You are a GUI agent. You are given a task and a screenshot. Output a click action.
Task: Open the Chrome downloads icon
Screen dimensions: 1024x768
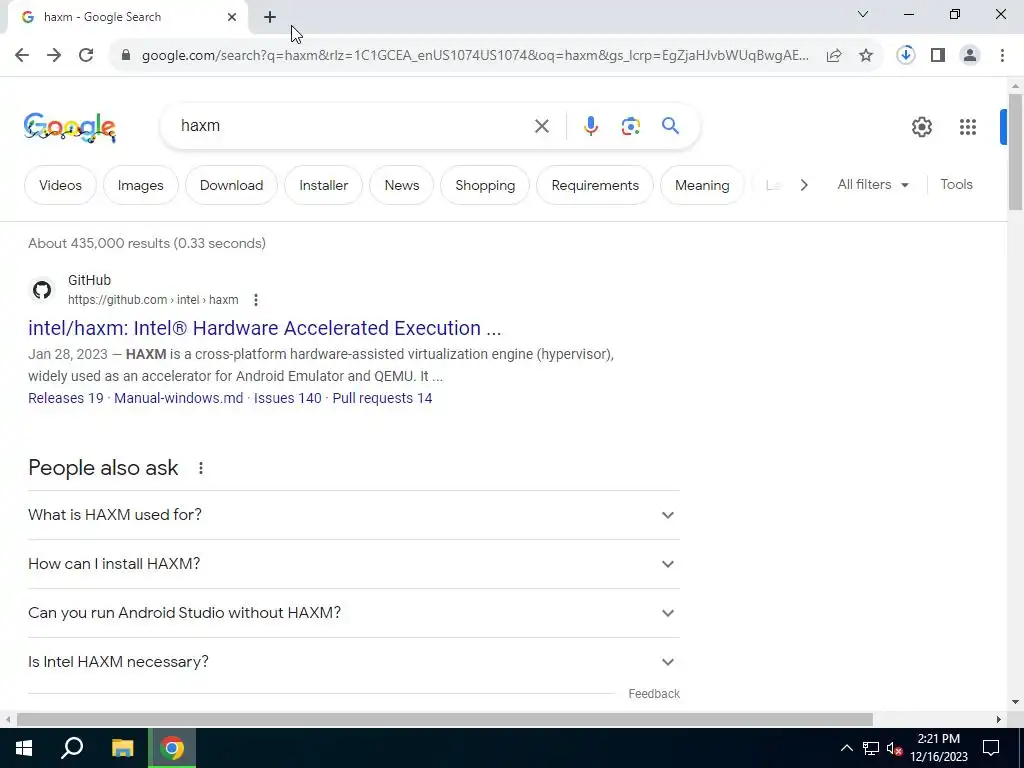pos(906,56)
